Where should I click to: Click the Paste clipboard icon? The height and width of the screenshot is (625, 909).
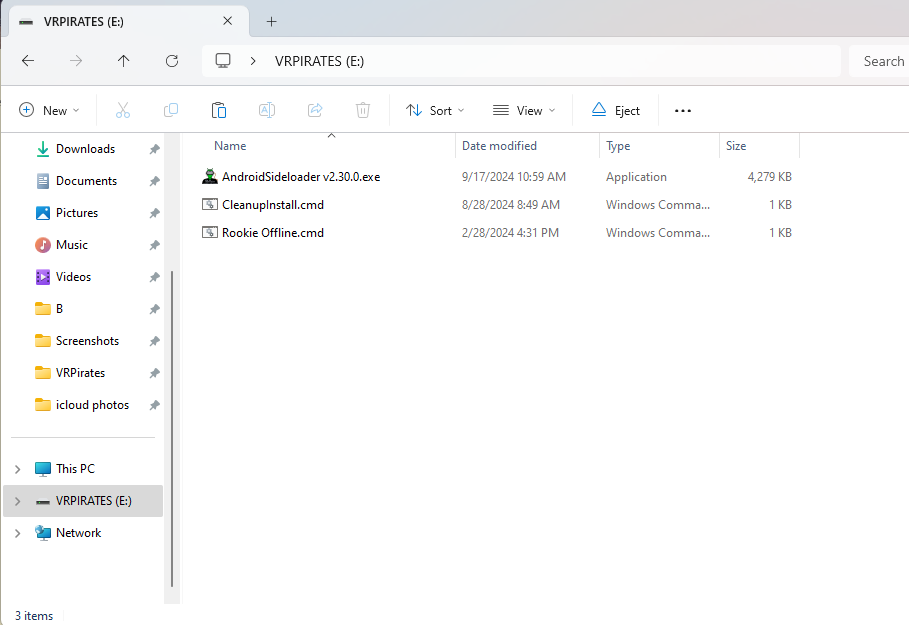tap(219, 110)
